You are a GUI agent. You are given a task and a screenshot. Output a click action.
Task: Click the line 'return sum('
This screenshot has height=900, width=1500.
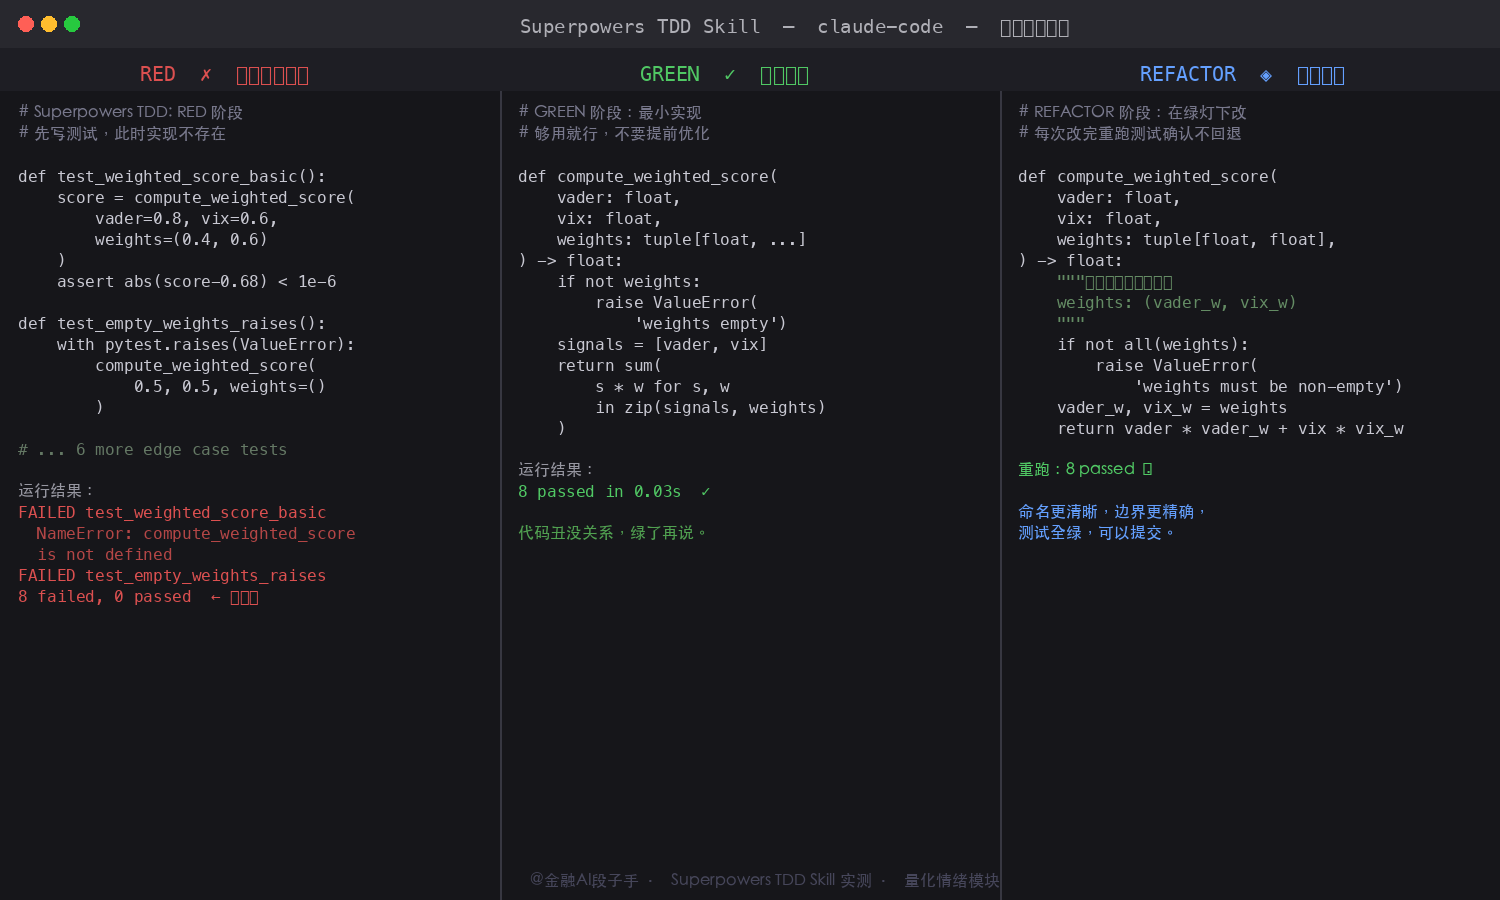click(610, 366)
